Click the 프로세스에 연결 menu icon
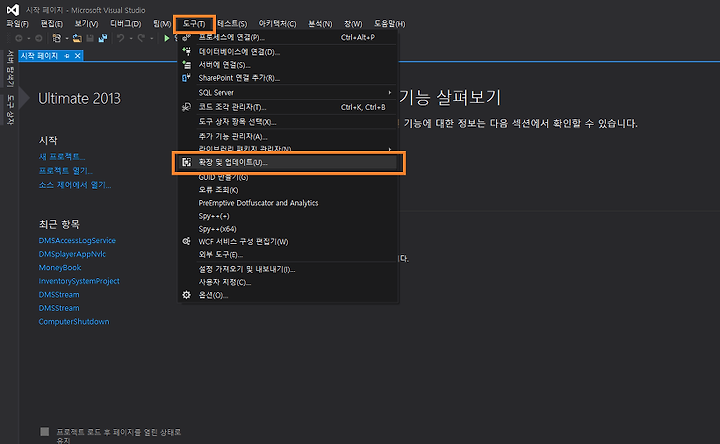720x444 pixels. 186,38
